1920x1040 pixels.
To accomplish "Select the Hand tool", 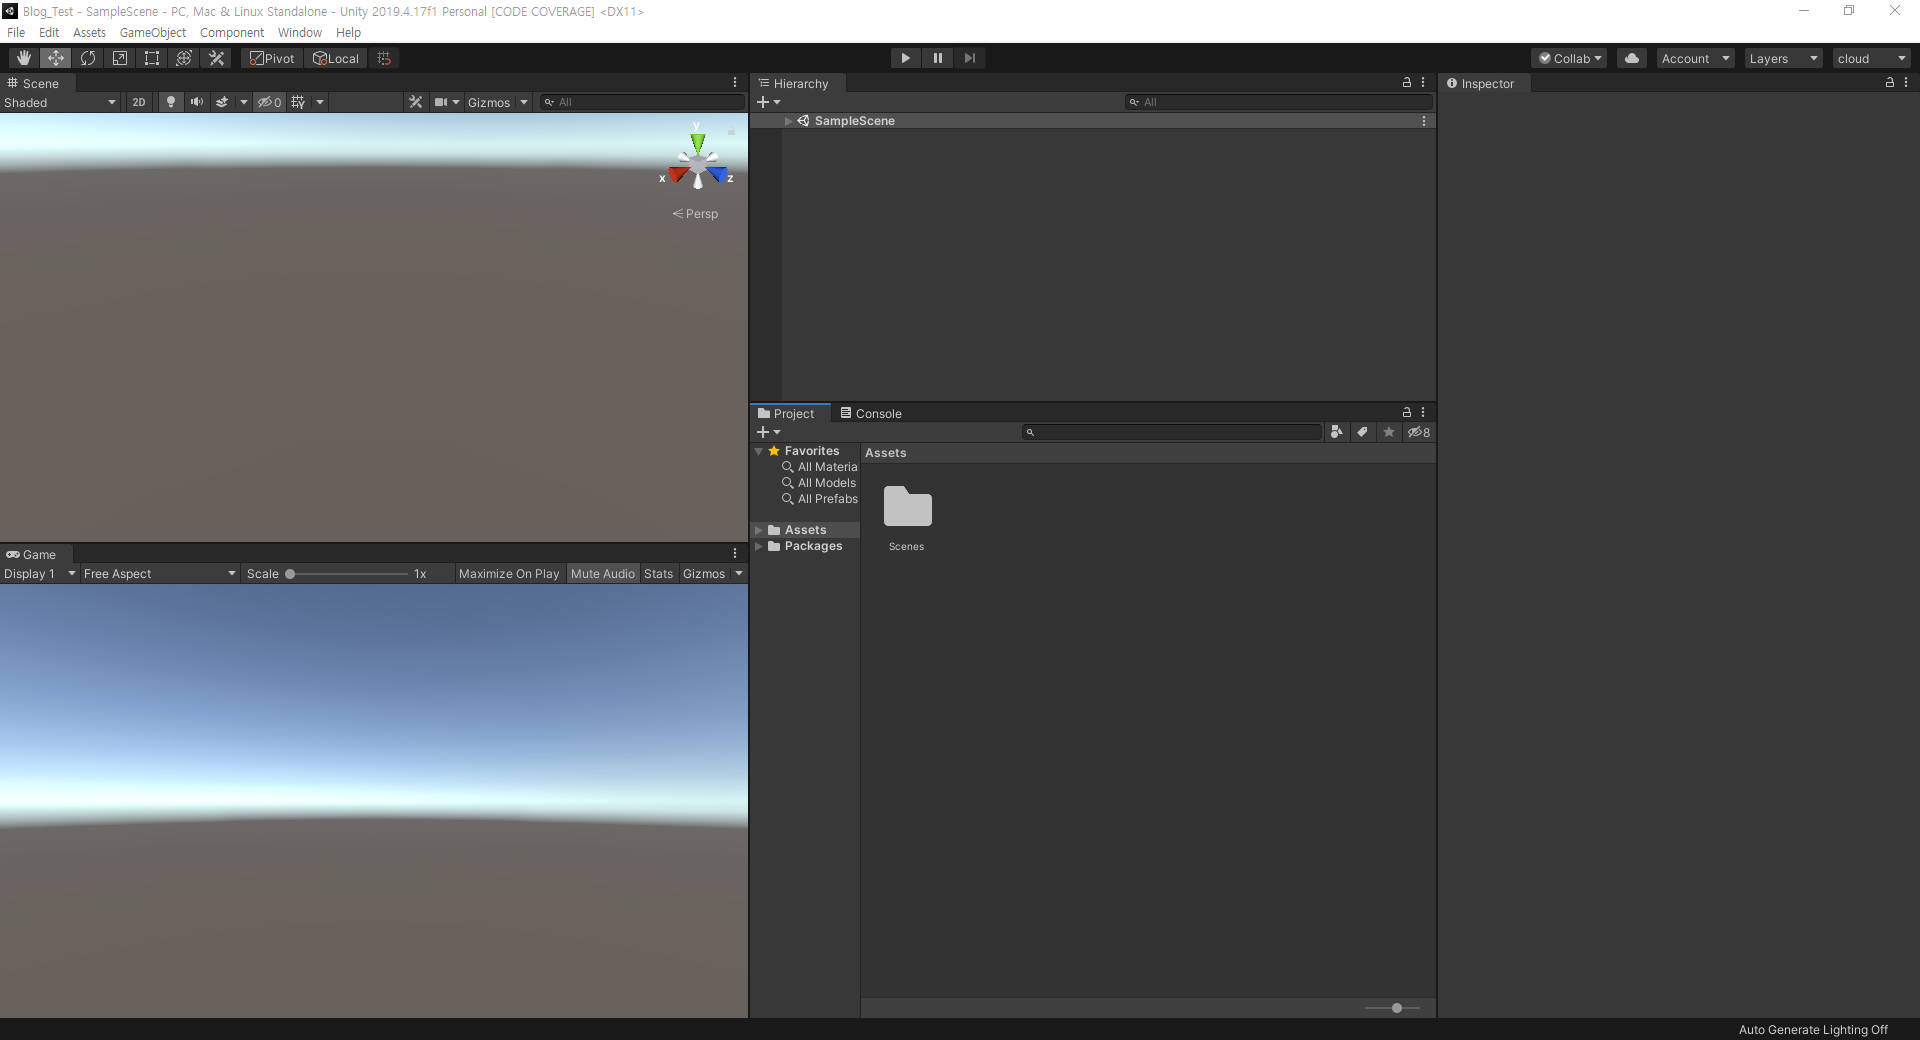I will click(x=24, y=58).
